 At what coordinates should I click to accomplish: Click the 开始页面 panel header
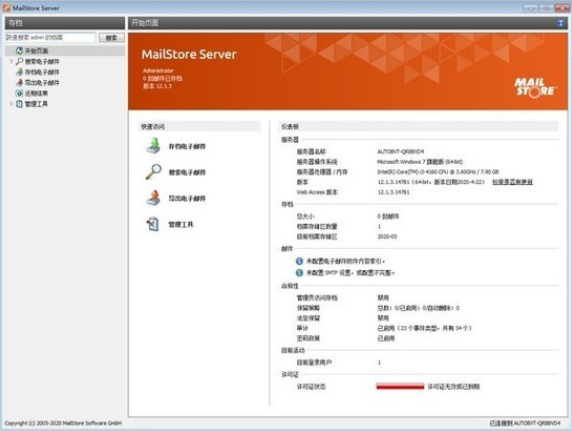coord(348,23)
